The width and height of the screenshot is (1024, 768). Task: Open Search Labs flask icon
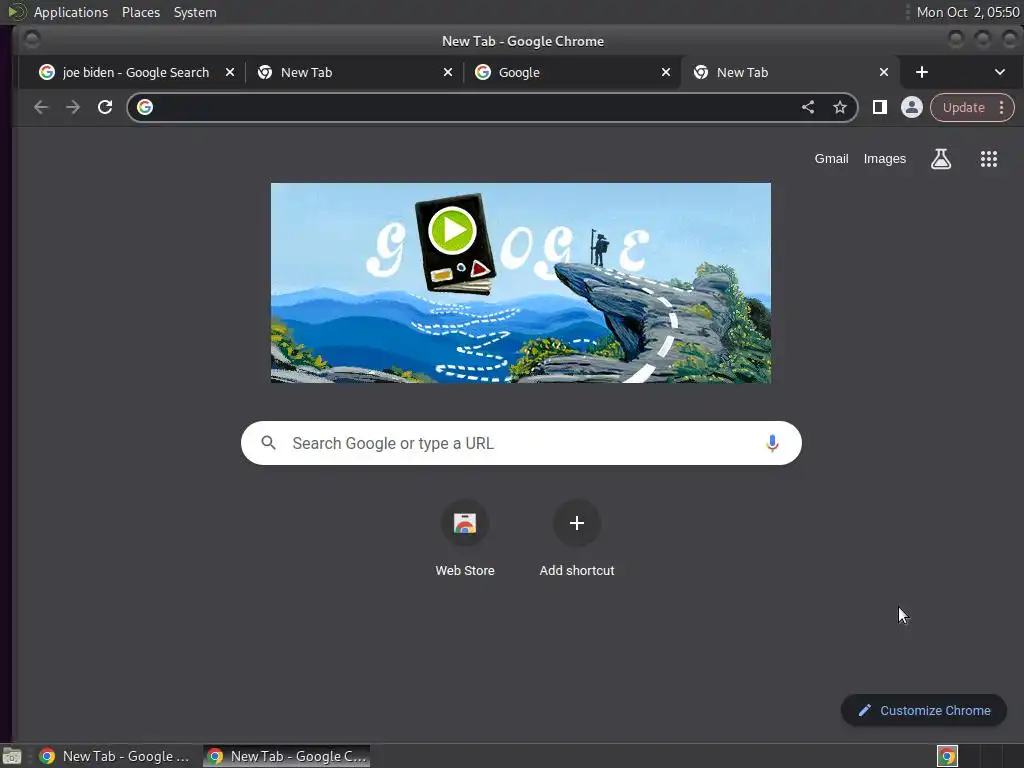coord(940,159)
